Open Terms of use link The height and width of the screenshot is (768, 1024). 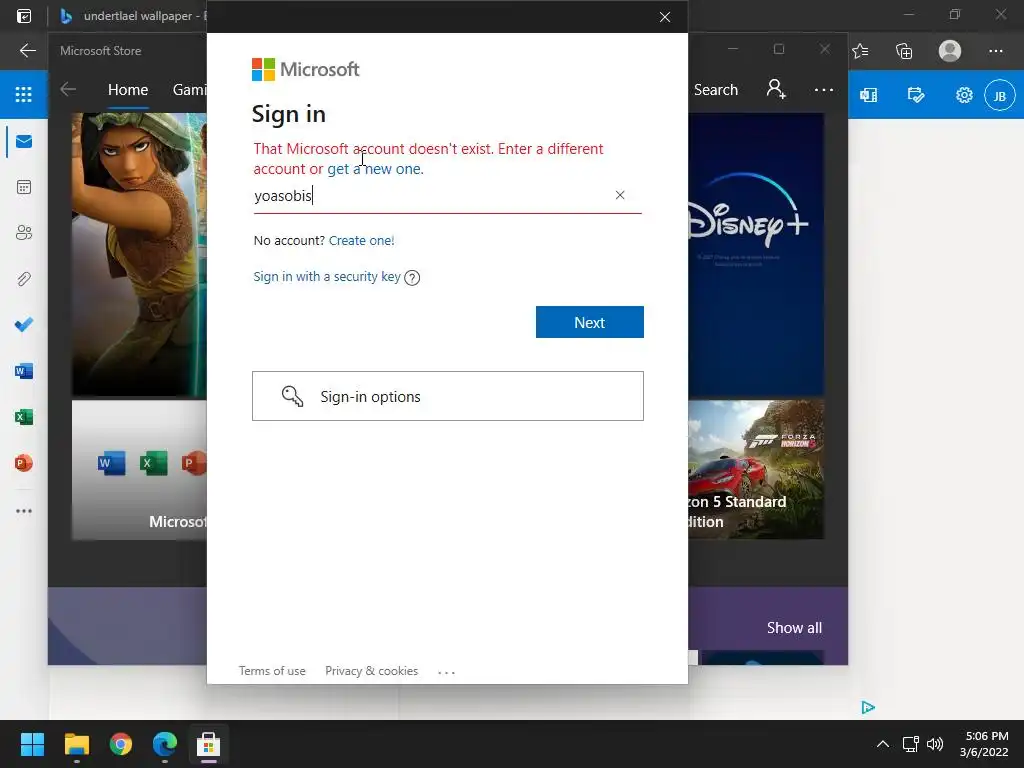(272, 671)
